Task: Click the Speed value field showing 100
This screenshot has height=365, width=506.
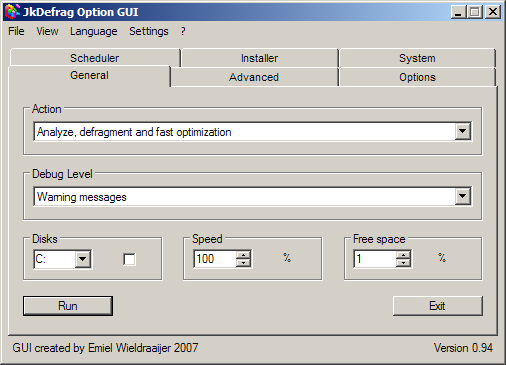Action: (x=215, y=259)
